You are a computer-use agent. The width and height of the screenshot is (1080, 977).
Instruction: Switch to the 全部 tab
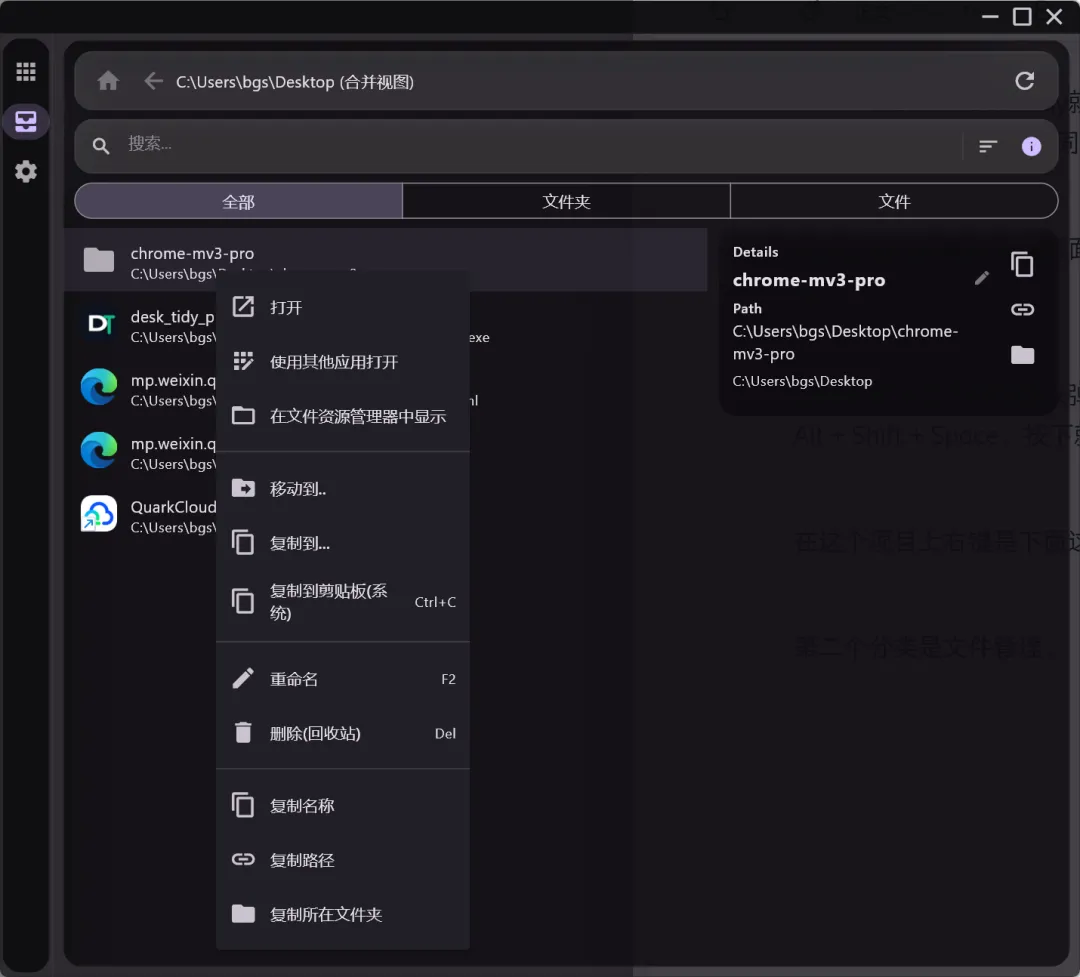click(238, 201)
